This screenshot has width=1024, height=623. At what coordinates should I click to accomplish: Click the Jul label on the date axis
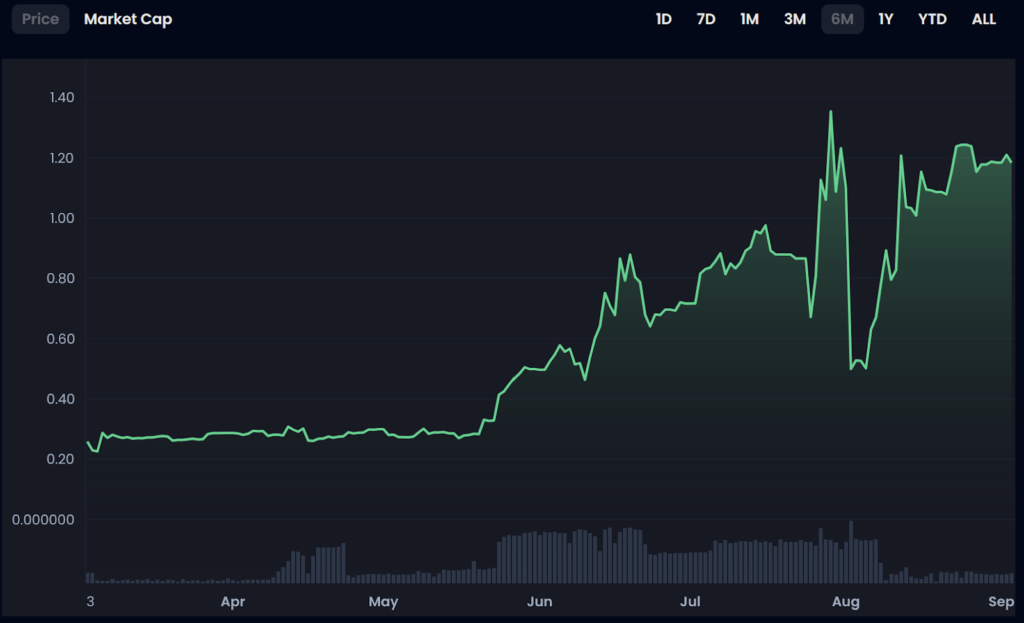[x=690, y=602]
